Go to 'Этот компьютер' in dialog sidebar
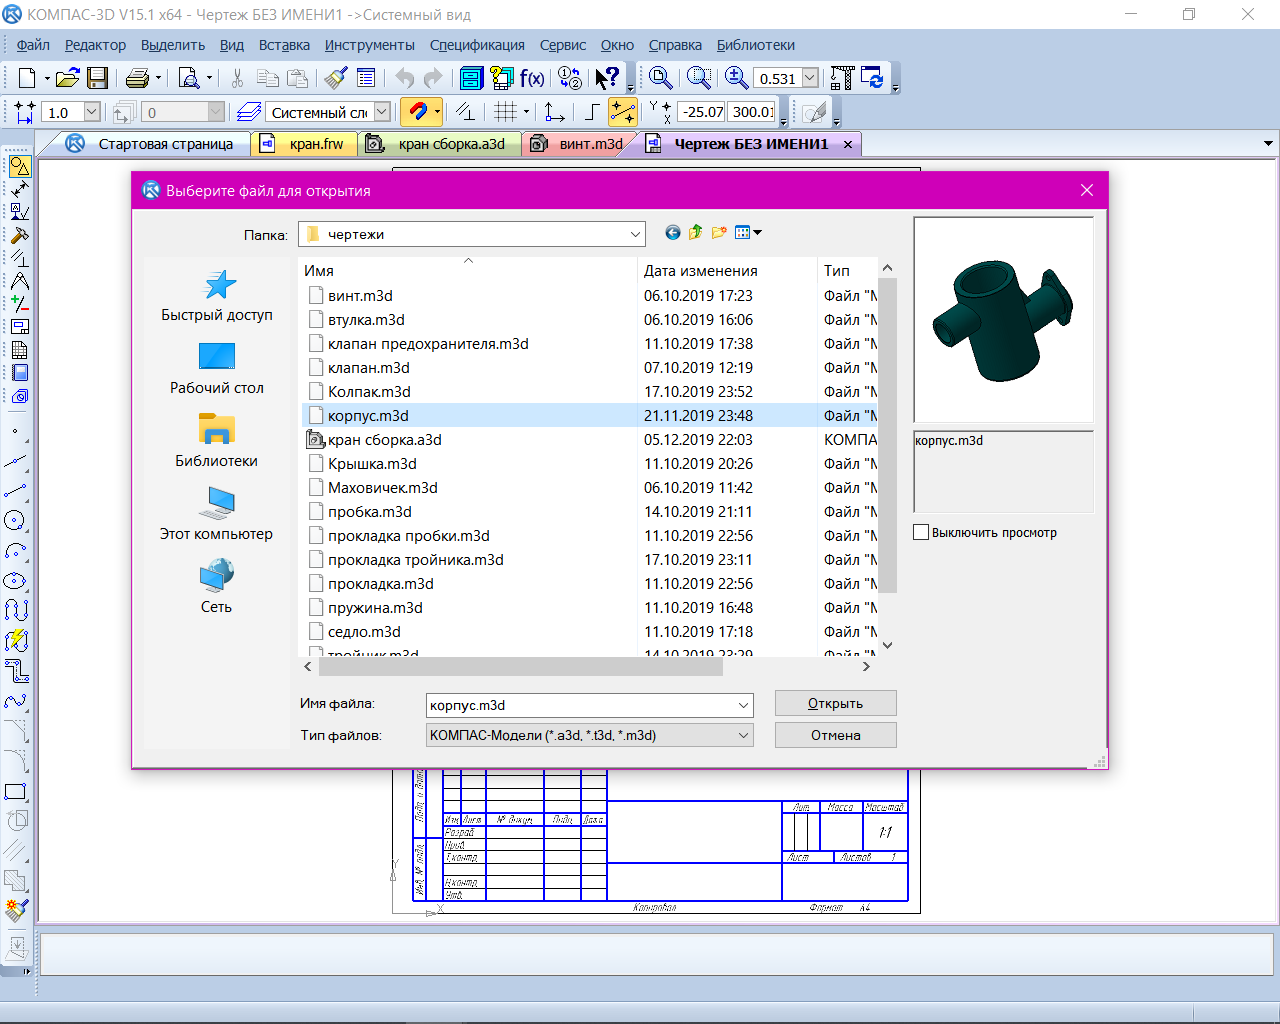 [217, 514]
